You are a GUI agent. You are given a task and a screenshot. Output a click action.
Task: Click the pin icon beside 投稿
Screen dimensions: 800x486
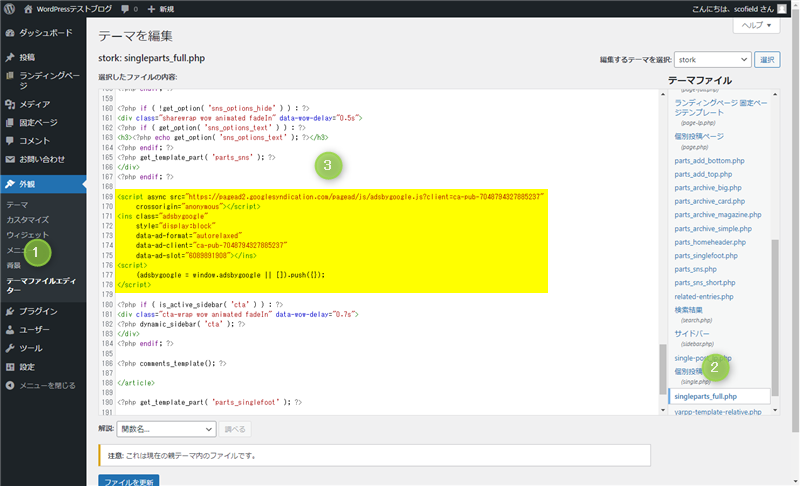coord(10,57)
